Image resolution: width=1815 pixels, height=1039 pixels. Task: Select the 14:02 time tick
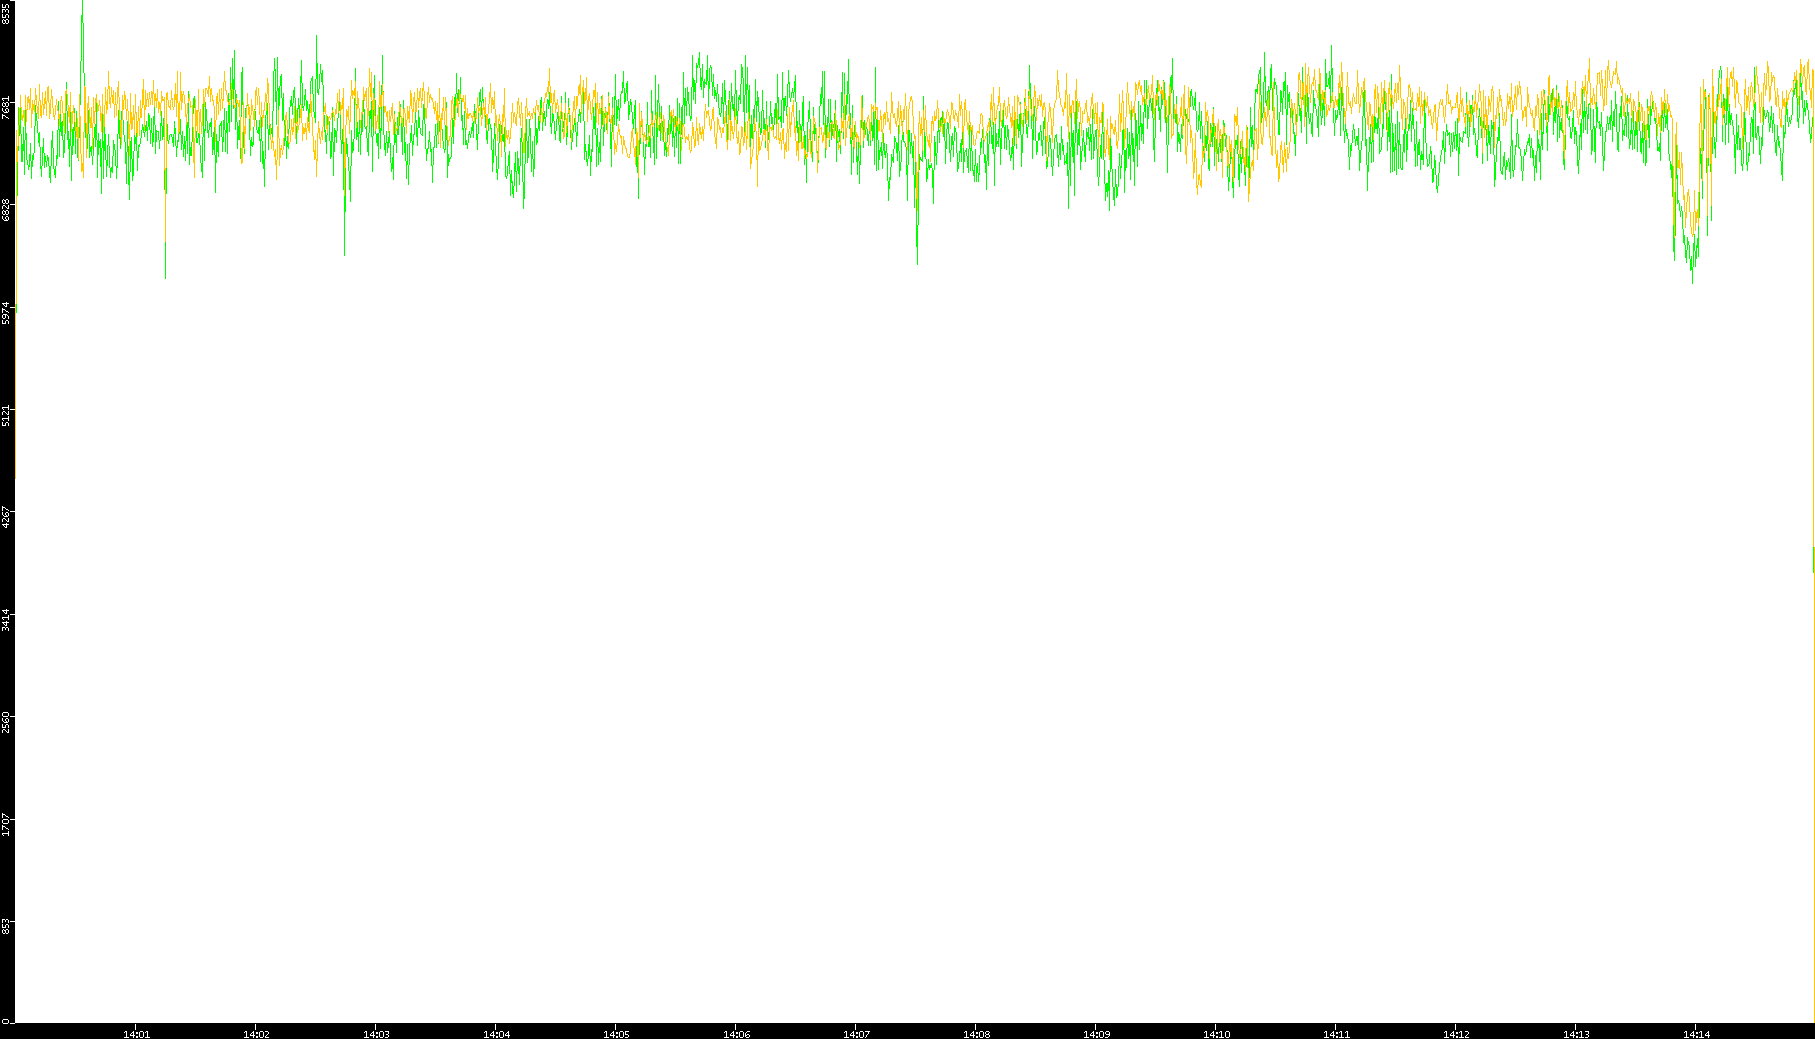click(x=256, y=1034)
